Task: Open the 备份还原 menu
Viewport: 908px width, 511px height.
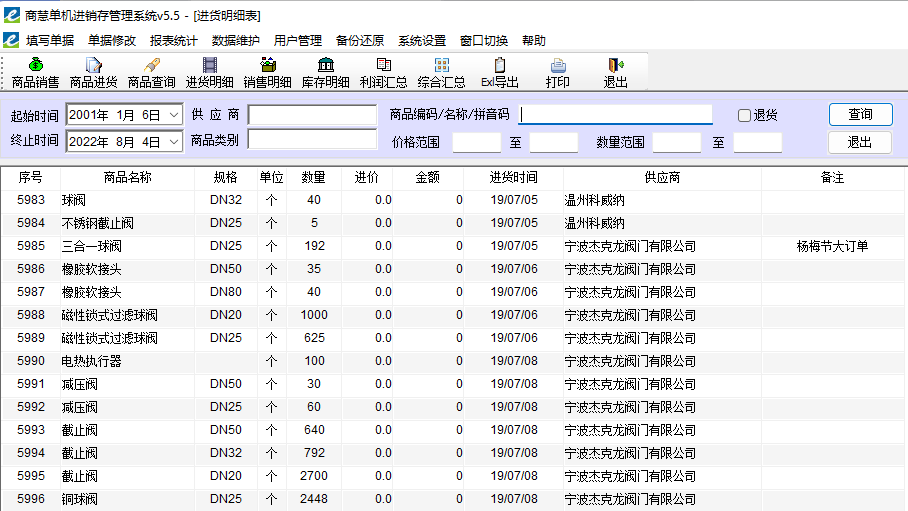Action: [360, 41]
